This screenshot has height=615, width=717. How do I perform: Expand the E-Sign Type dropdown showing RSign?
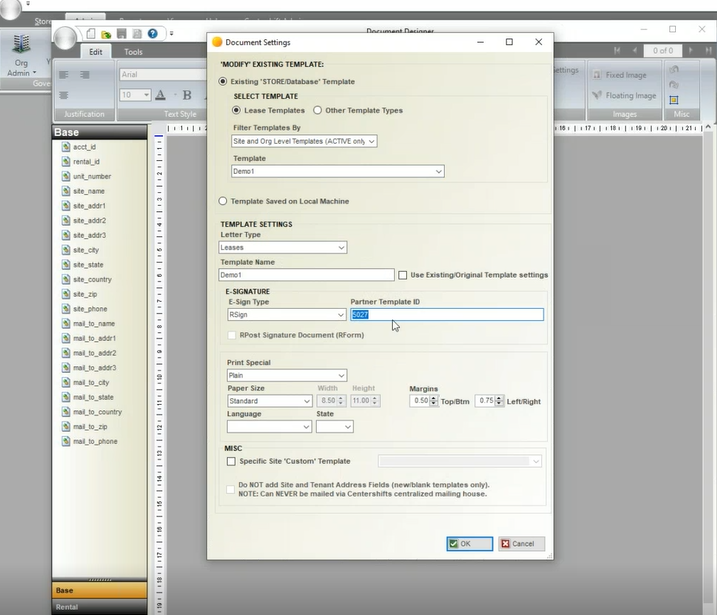[286, 314]
